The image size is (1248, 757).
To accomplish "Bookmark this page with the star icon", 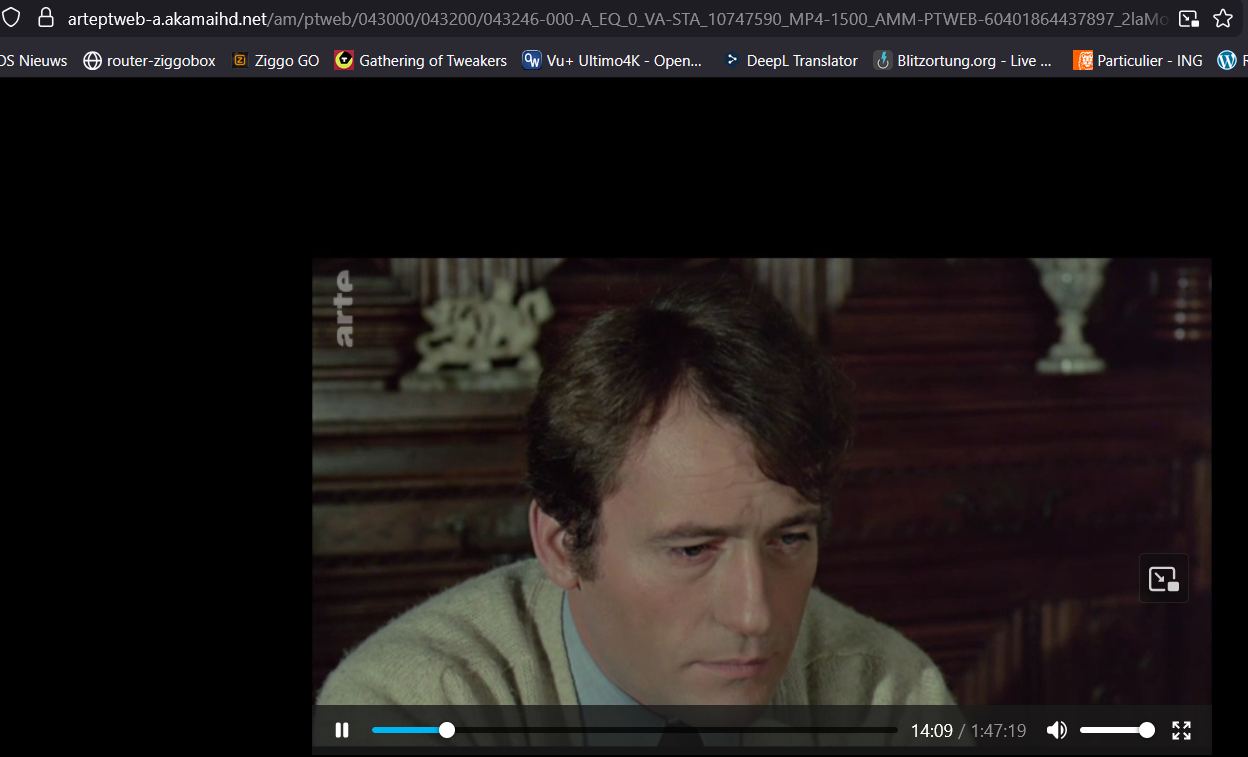I will point(1222,18).
